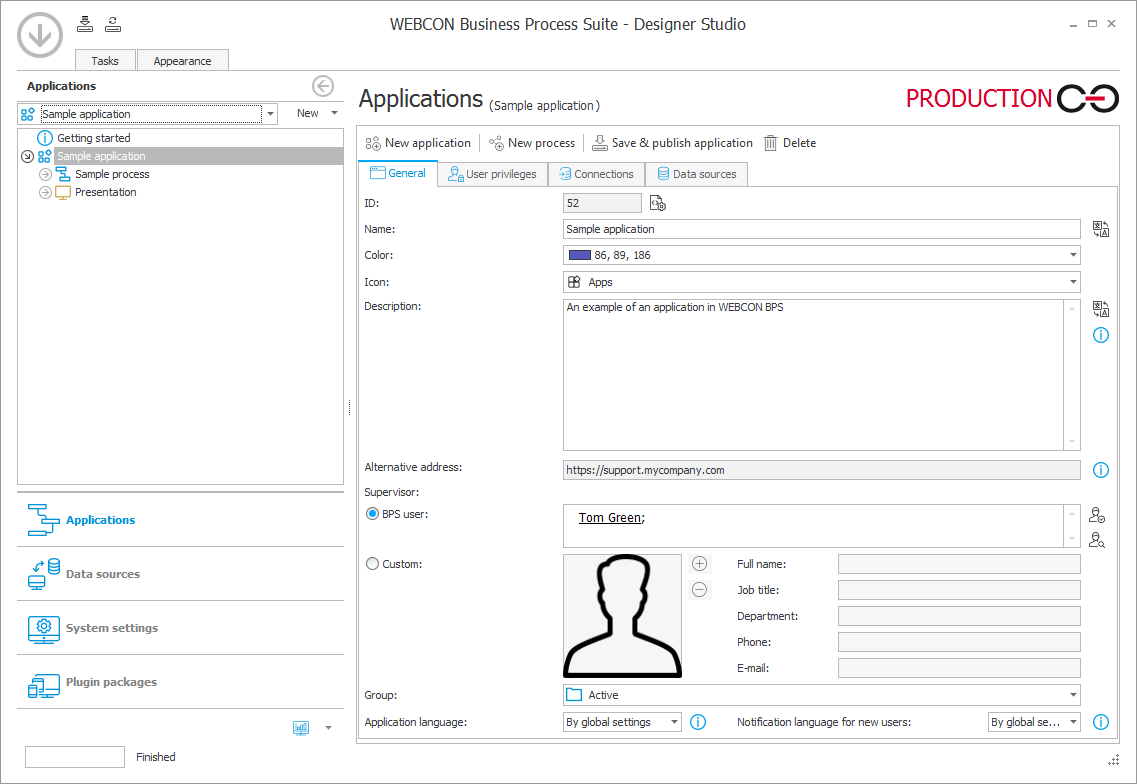
Task: Click the resize grip dots at bottom right
Action: pos(1114,760)
